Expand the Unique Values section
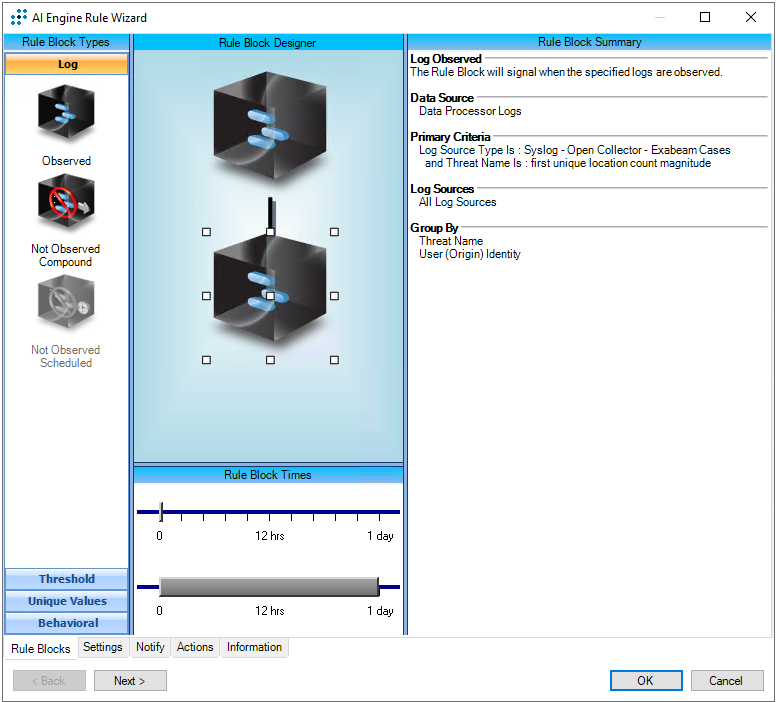 pos(67,601)
